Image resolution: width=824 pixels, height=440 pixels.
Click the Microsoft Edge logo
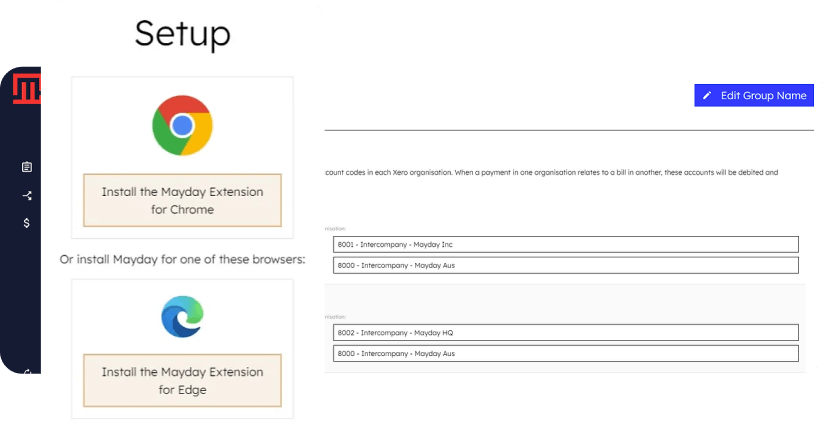pyautogui.click(x=182, y=317)
